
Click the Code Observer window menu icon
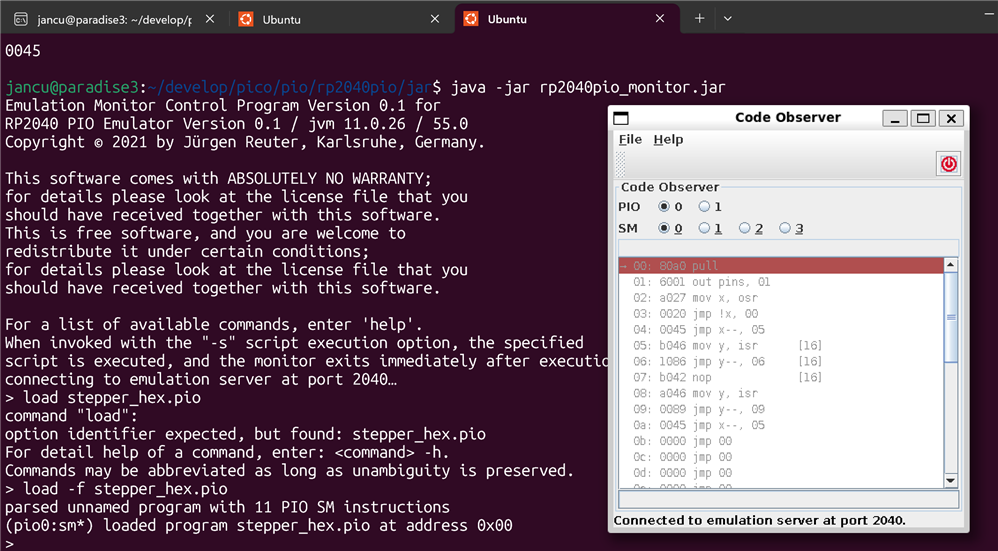pos(621,118)
